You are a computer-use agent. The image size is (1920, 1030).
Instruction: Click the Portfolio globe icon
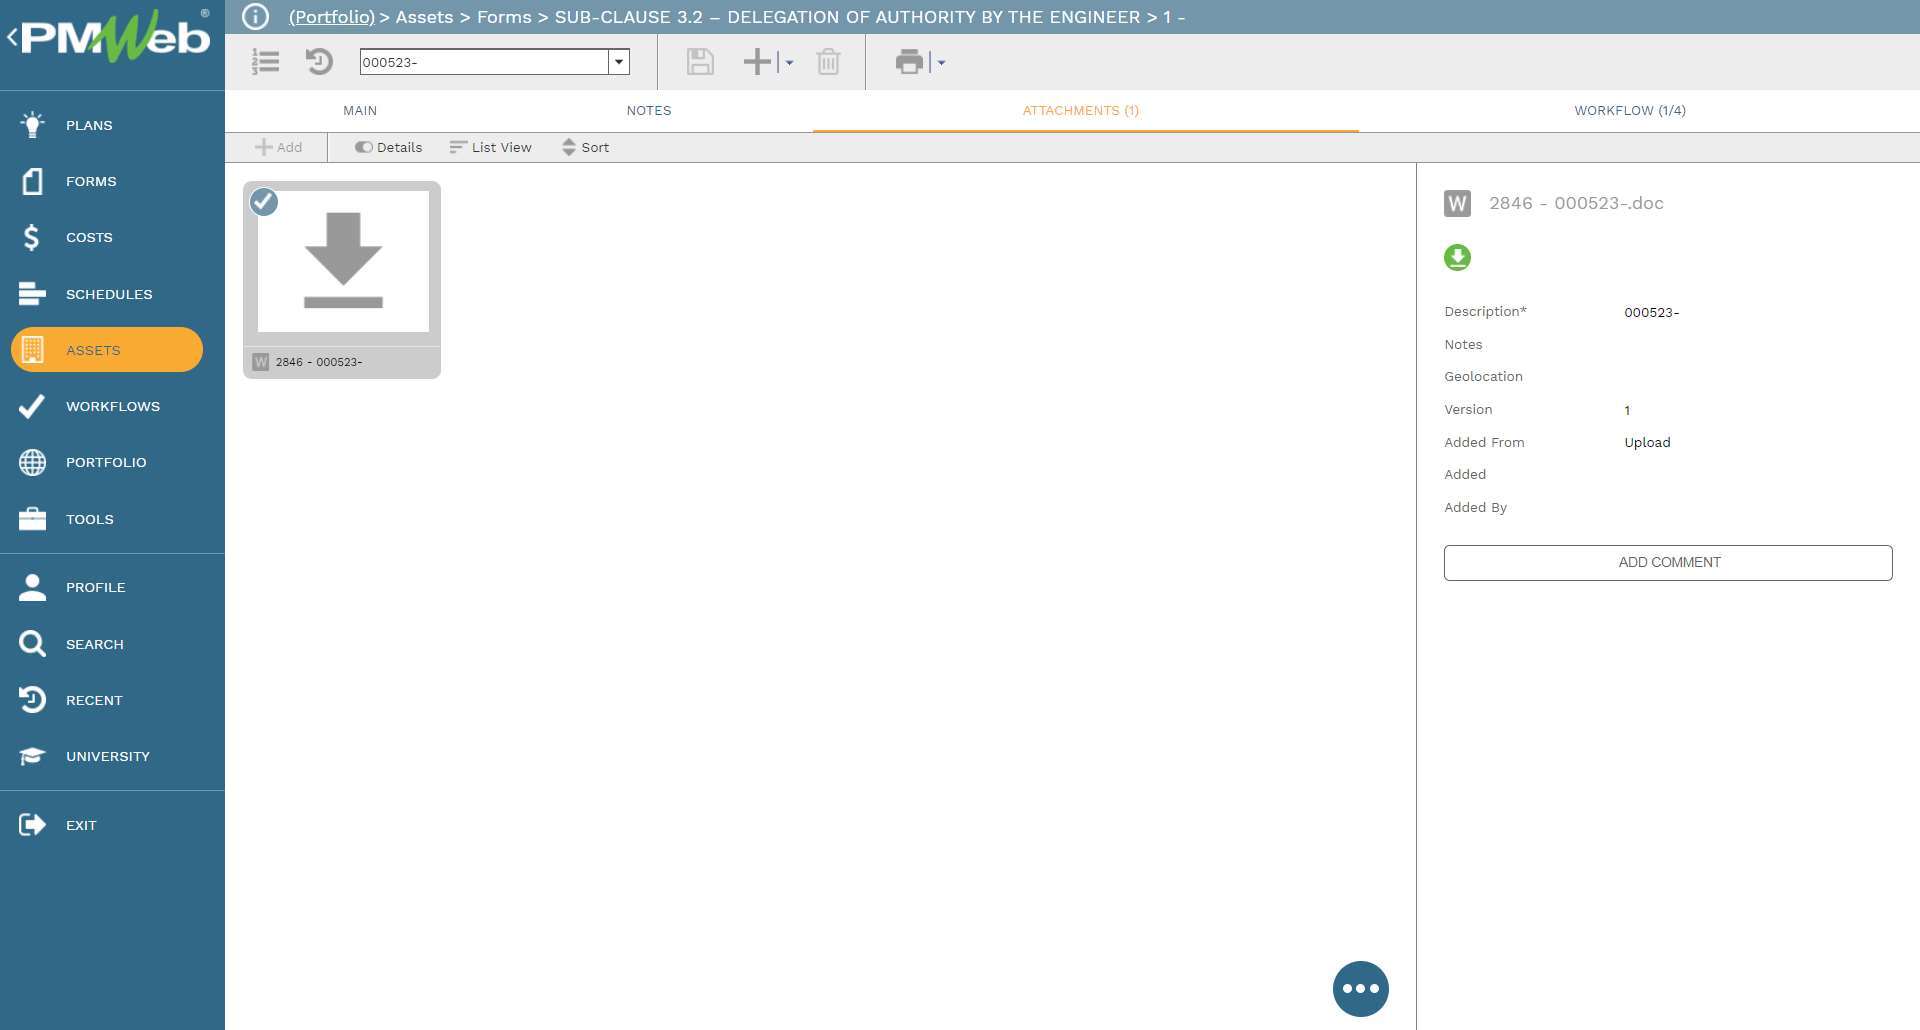click(32, 462)
